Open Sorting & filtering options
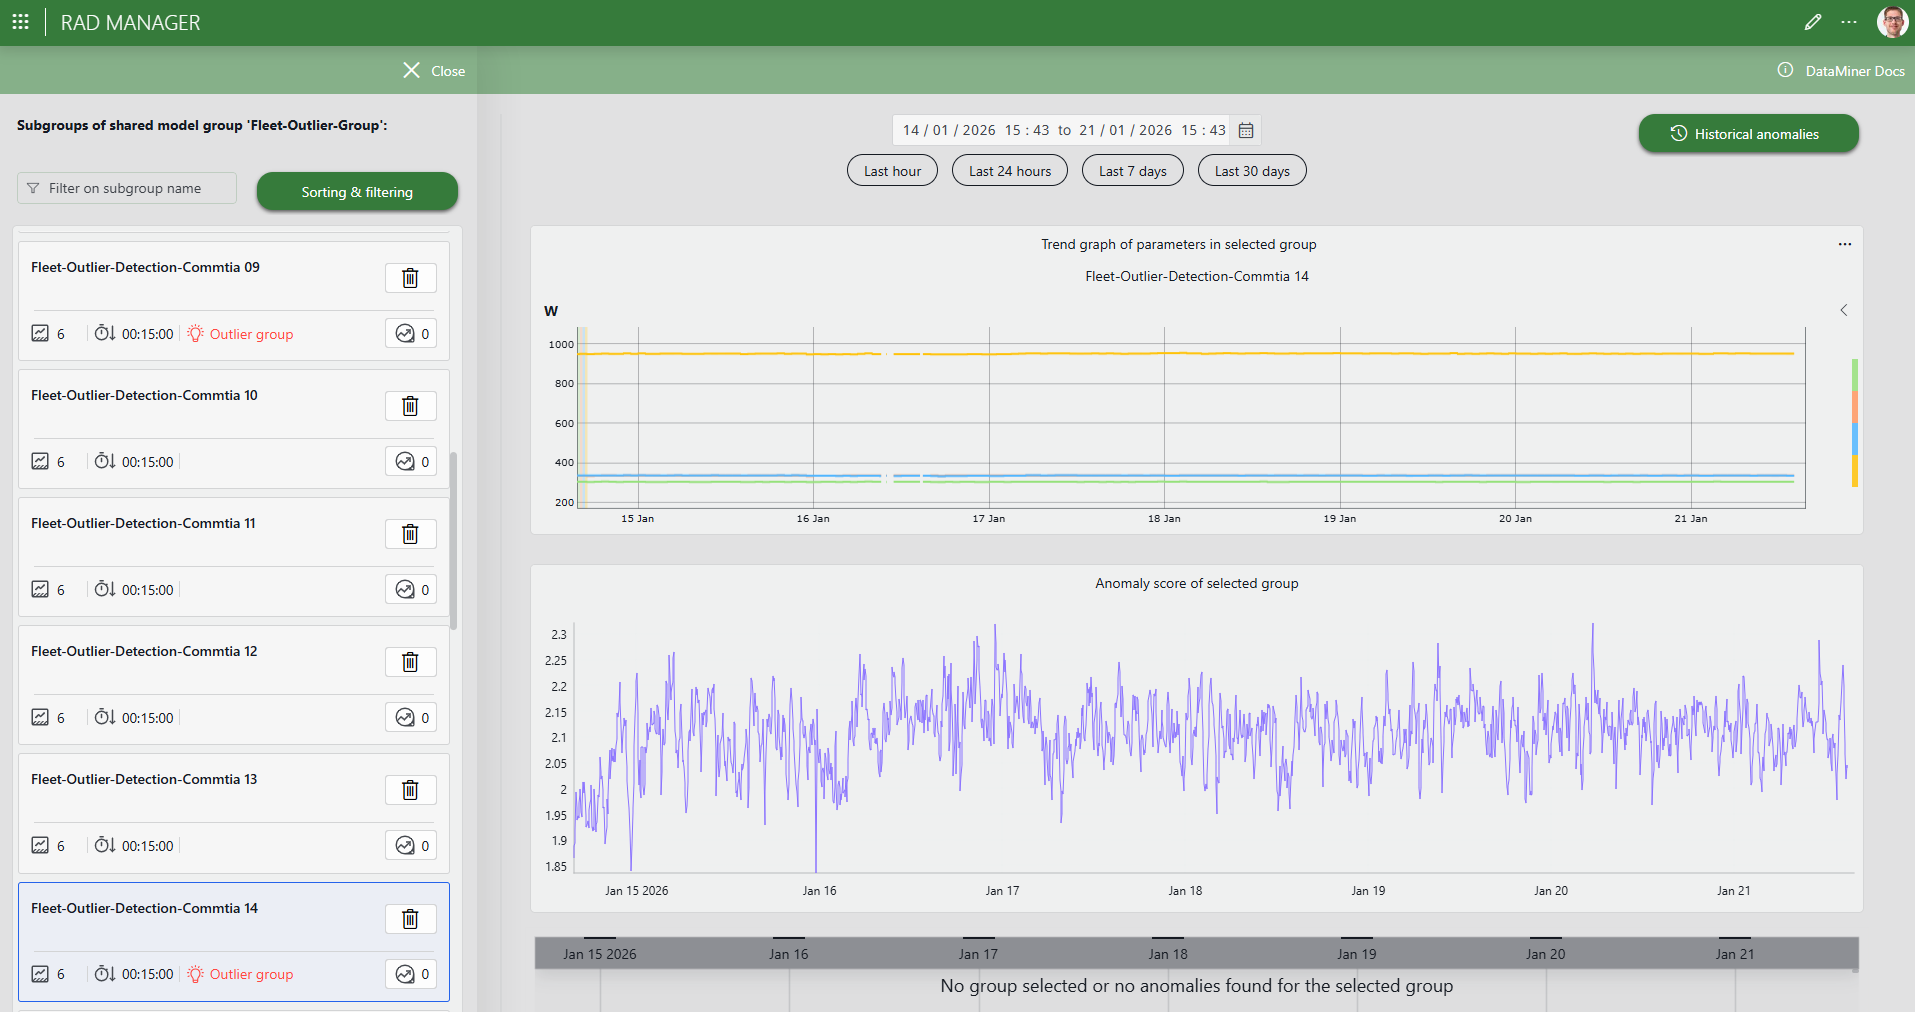Image resolution: width=1915 pixels, height=1012 pixels. (357, 192)
